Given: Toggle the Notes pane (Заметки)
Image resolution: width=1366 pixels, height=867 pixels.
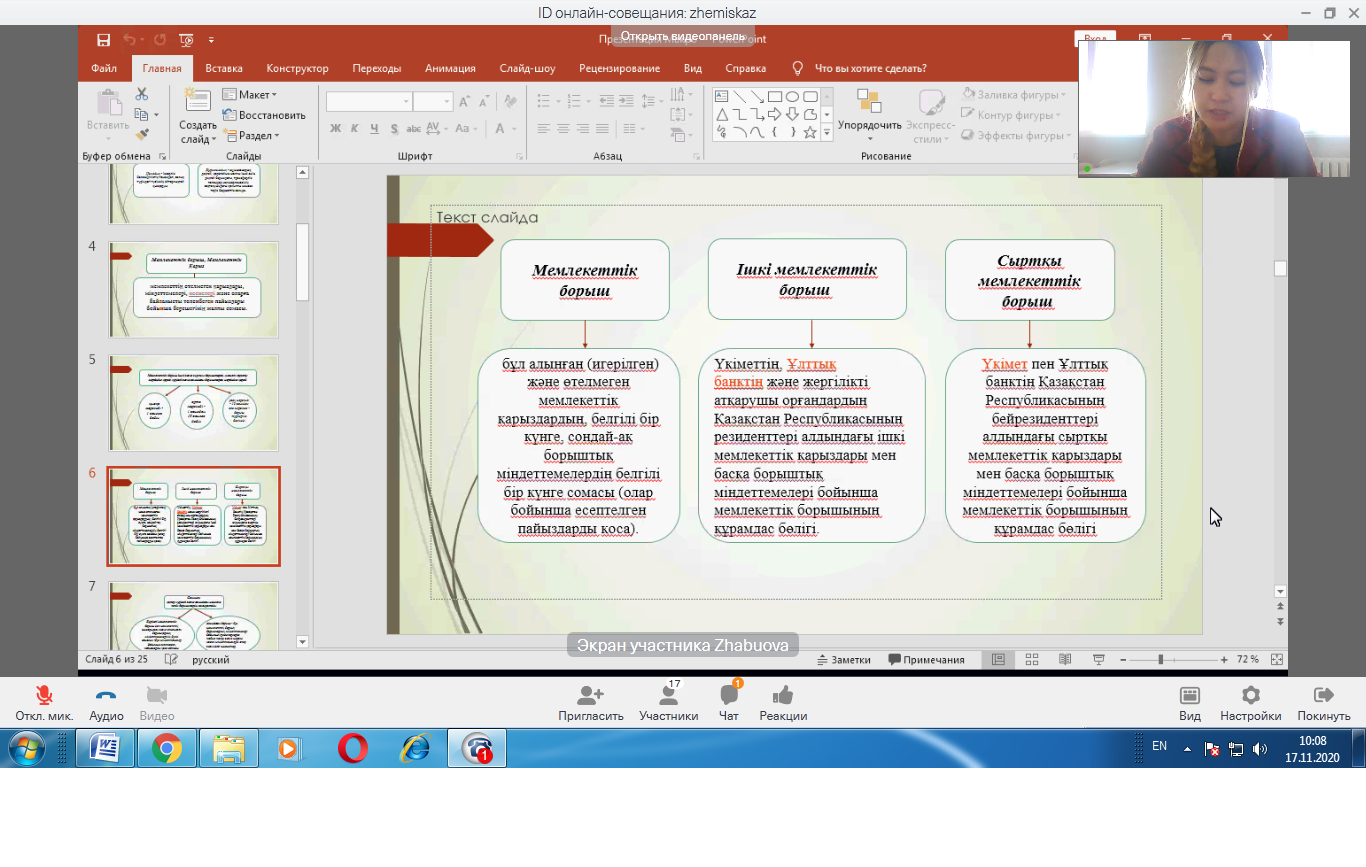Looking at the screenshot, I should click(x=843, y=660).
